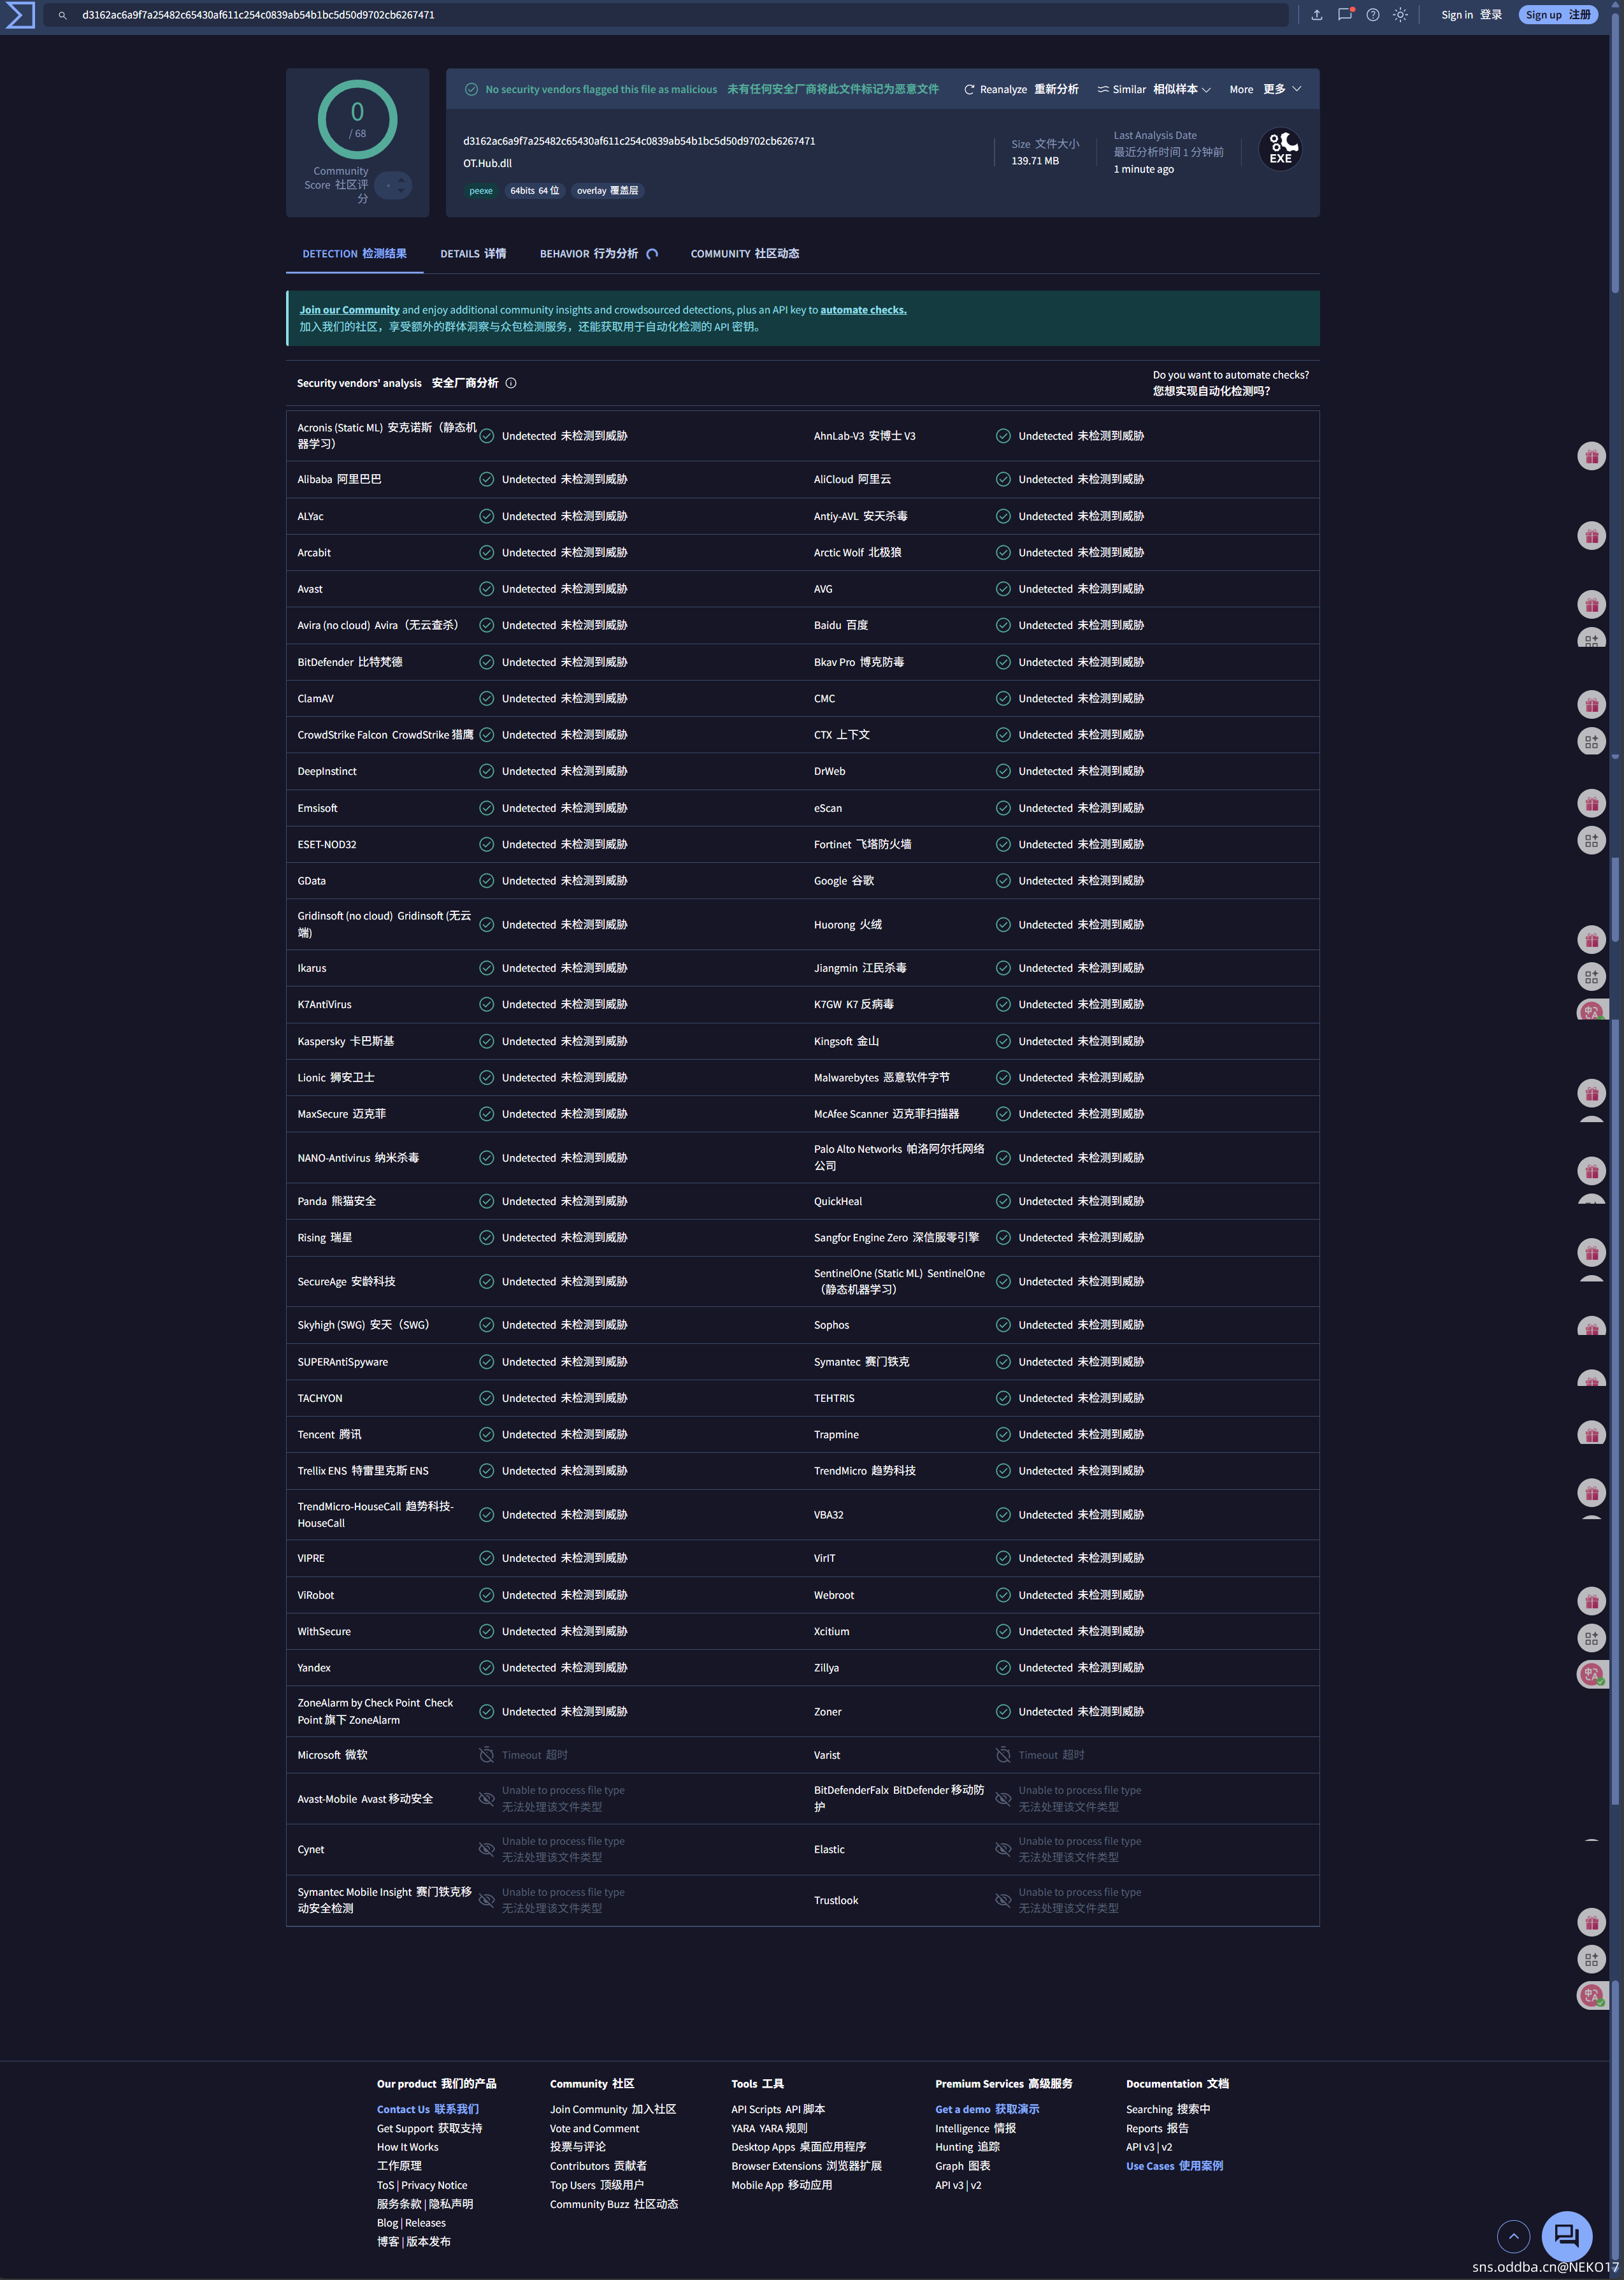Click the 64bits tag
The width and height of the screenshot is (1624, 2280).
pyautogui.click(x=535, y=191)
